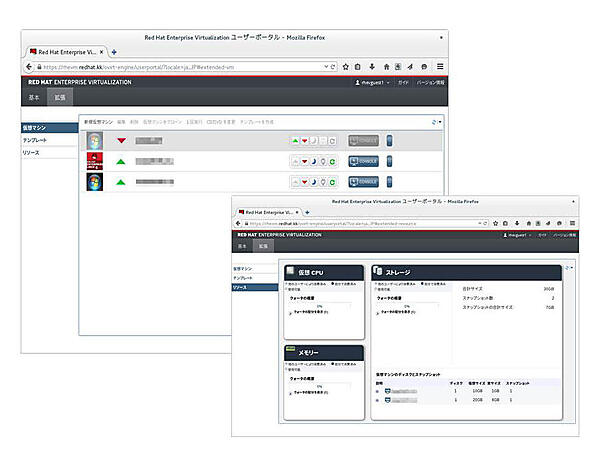Click the ストレージ quota usage bar
Viewport: 600px width, 467px height.
(407, 306)
